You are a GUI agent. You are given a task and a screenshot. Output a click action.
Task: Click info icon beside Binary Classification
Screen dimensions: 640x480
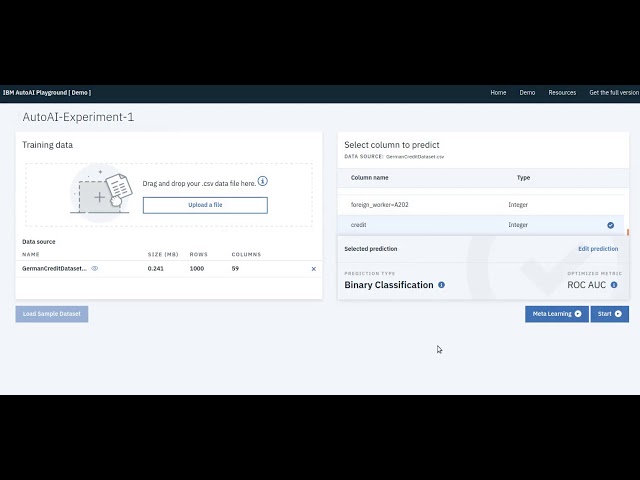[441, 285]
